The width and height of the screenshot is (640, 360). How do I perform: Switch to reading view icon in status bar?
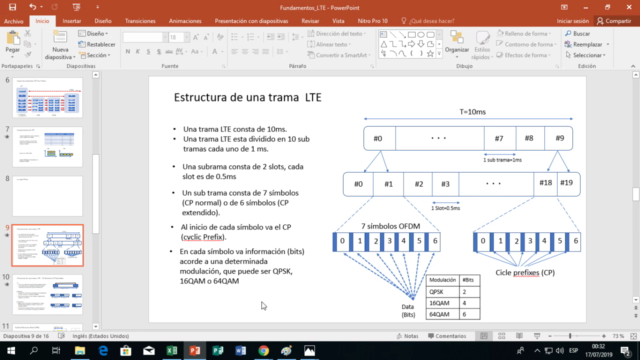point(519,336)
